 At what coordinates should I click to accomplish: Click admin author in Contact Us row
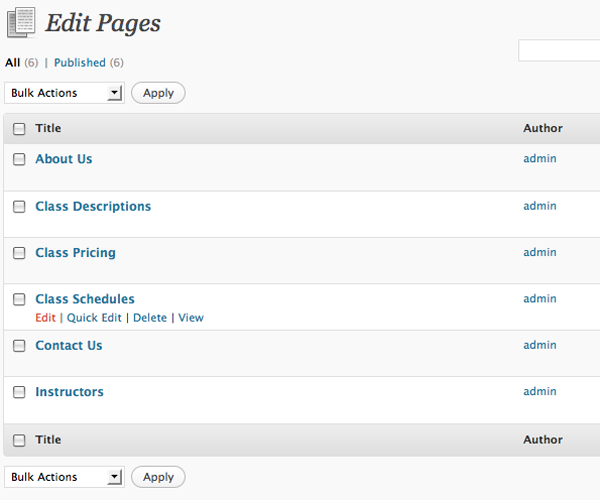point(540,345)
